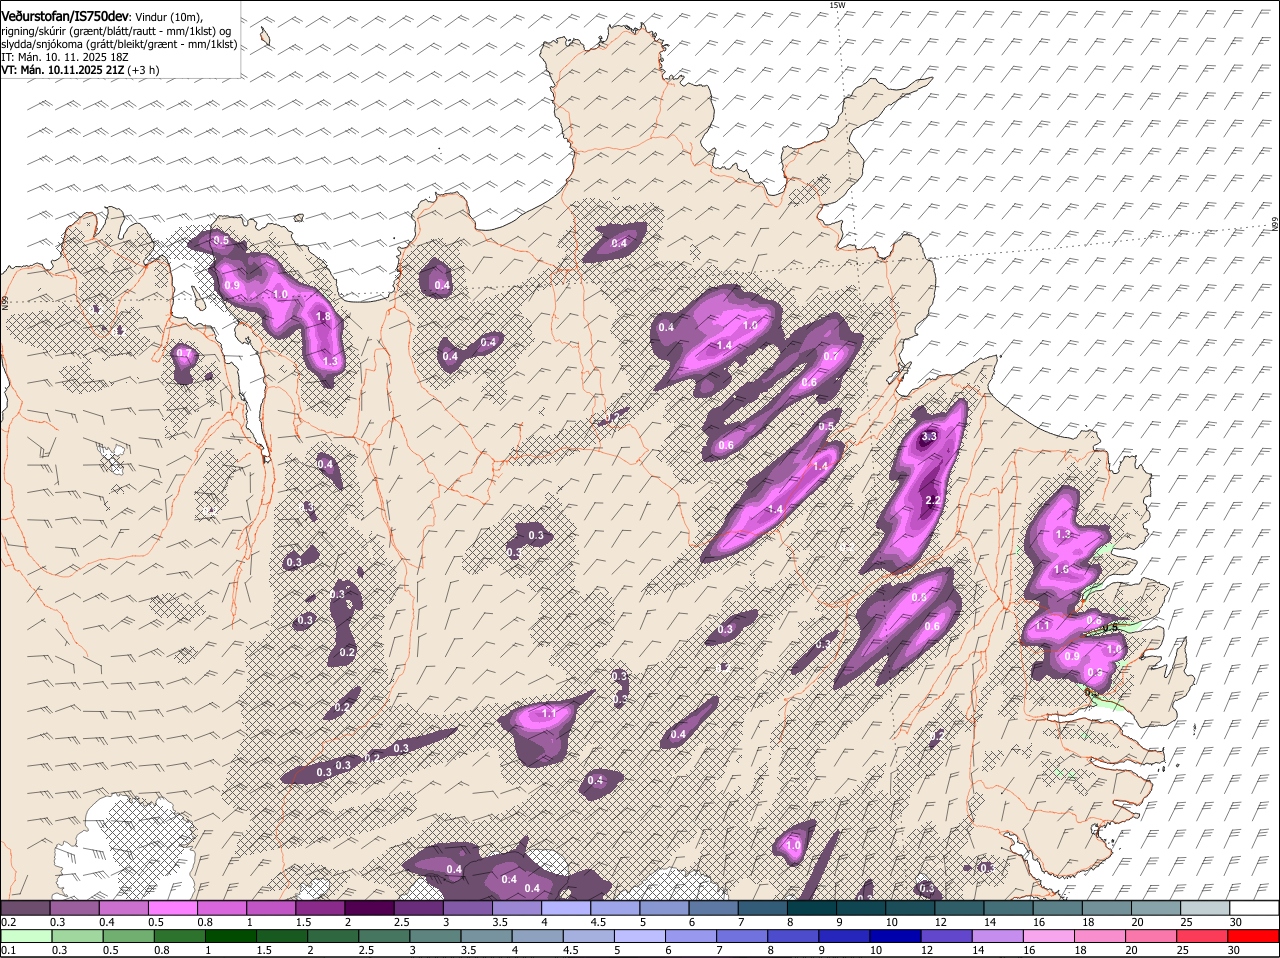Click the 15W longitude label
The width and height of the screenshot is (1280, 958).
837,5
